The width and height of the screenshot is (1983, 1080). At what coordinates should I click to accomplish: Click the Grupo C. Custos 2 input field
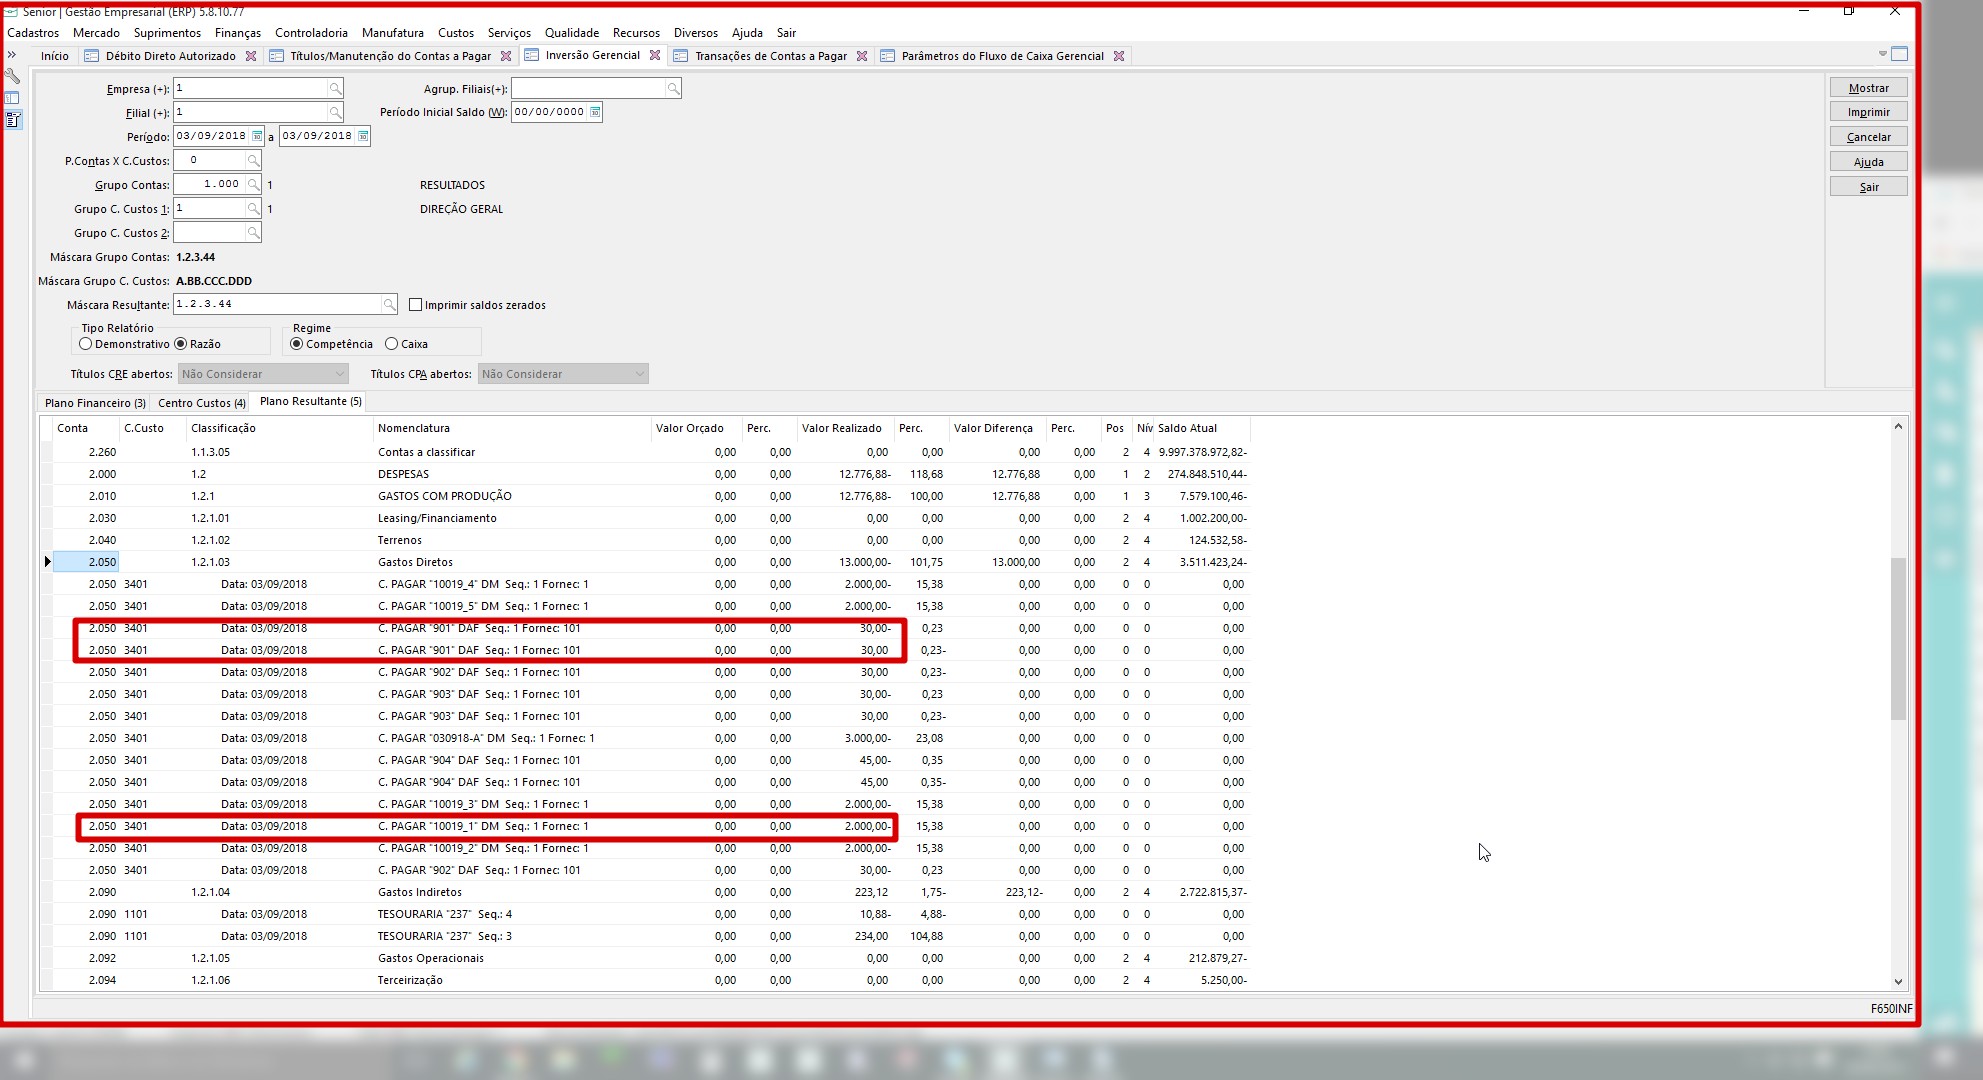point(210,233)
